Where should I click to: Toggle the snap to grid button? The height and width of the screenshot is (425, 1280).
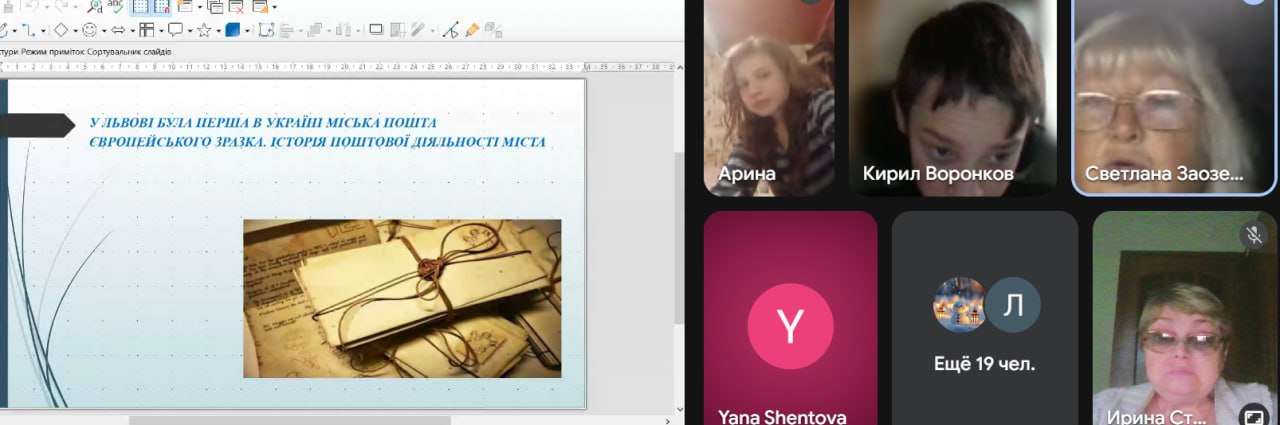tap(161, 6)
